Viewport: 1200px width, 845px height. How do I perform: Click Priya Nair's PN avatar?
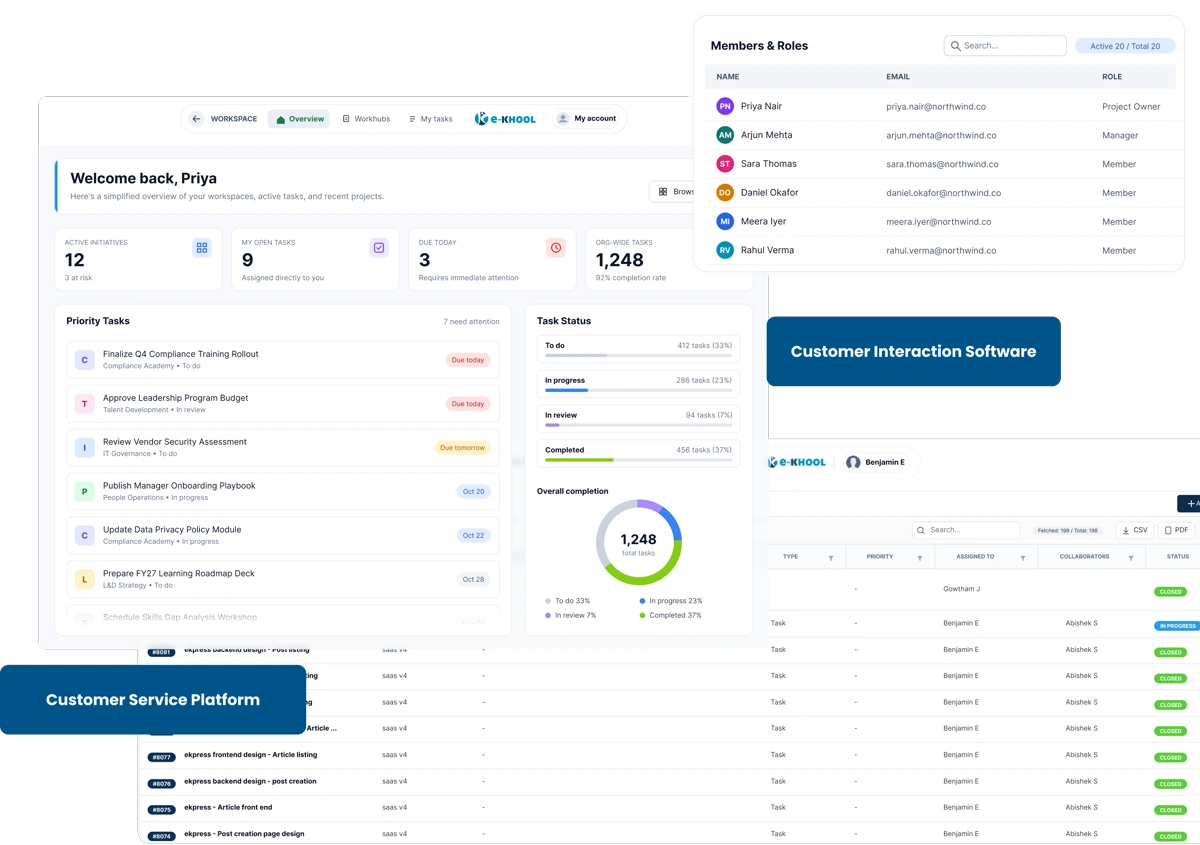coord(725,106)
